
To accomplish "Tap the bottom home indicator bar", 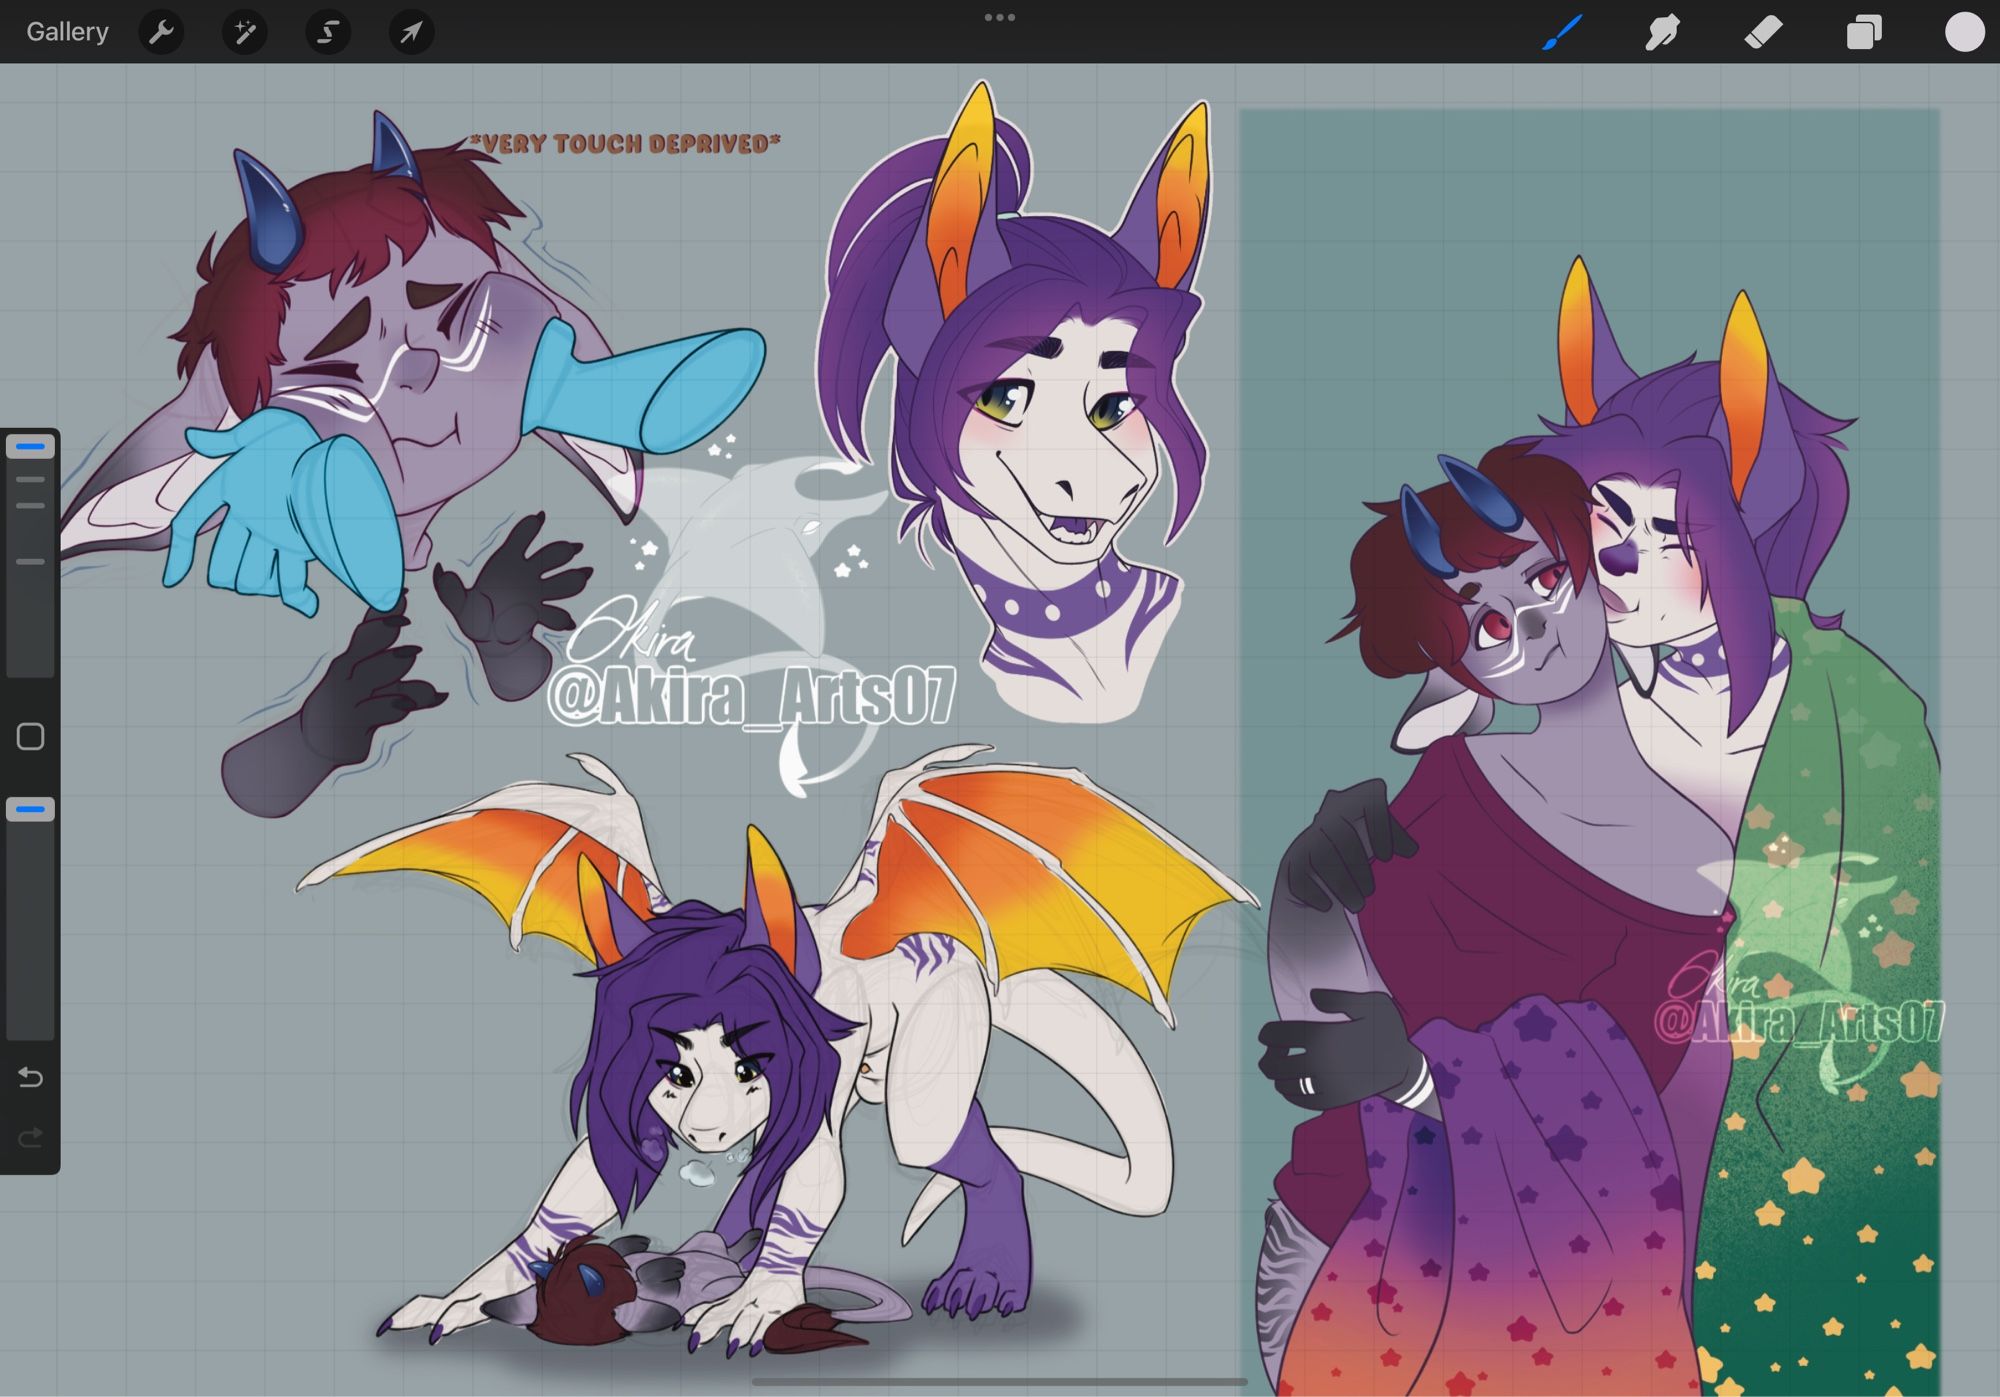I will (x=999, y=1382).
